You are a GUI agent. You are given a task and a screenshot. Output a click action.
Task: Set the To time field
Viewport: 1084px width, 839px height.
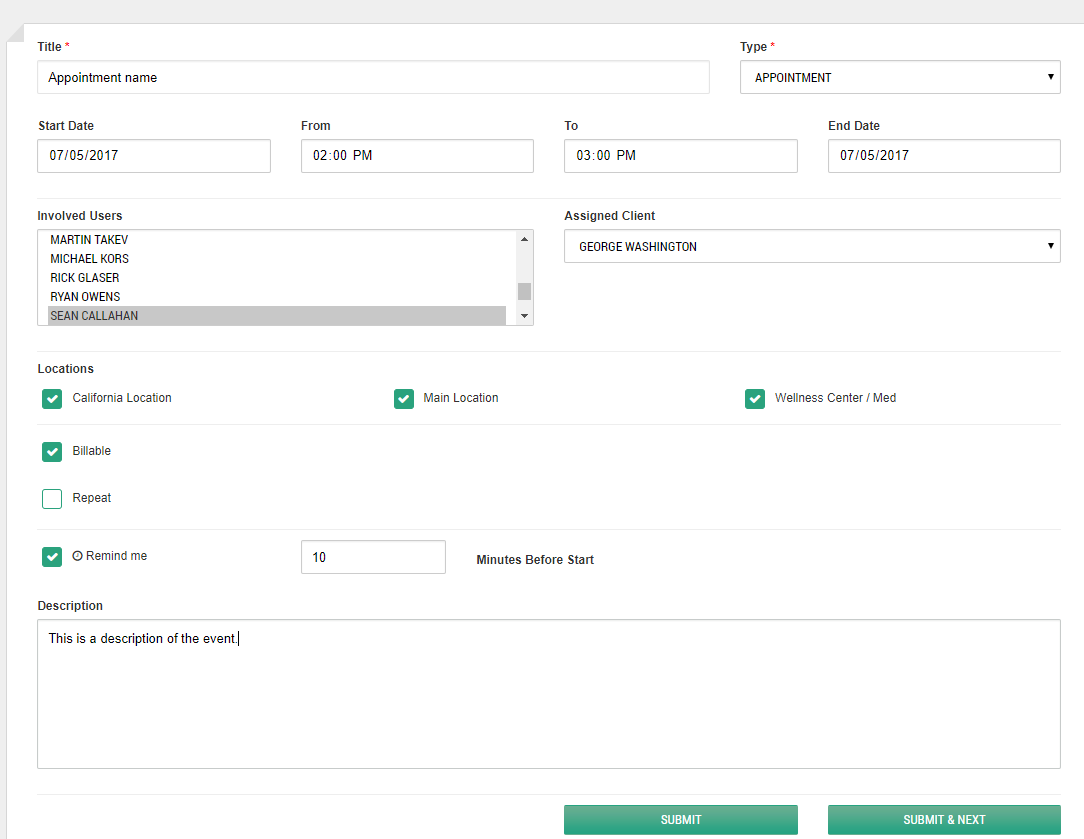[x=681, y=155]
